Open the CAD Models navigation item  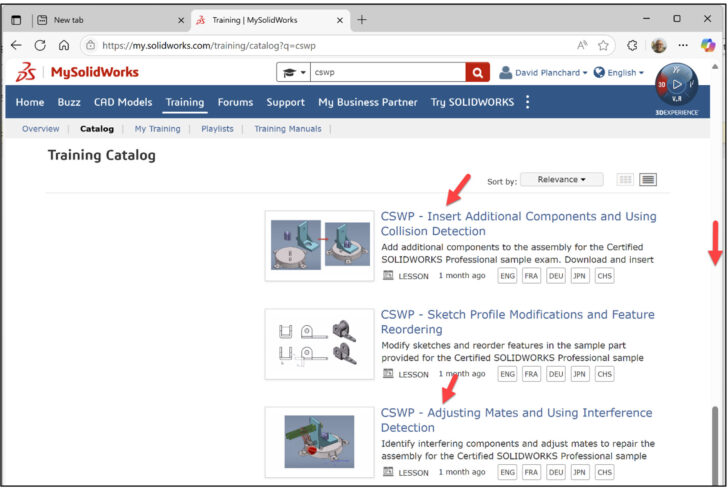tap(123, 102)
